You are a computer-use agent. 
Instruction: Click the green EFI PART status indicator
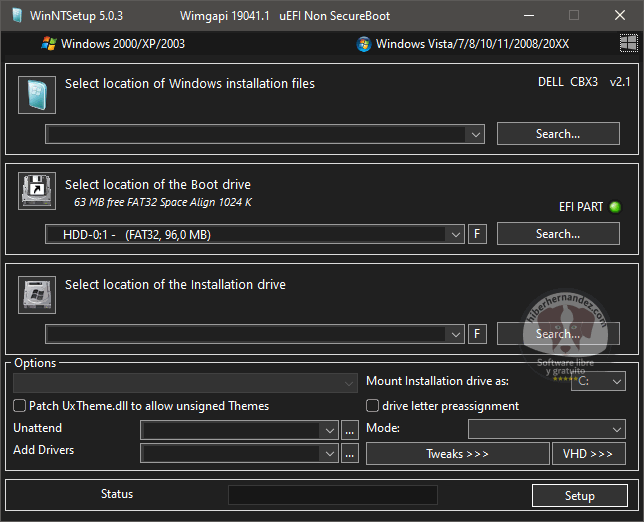pyautogui.click(x=615, y=207)
